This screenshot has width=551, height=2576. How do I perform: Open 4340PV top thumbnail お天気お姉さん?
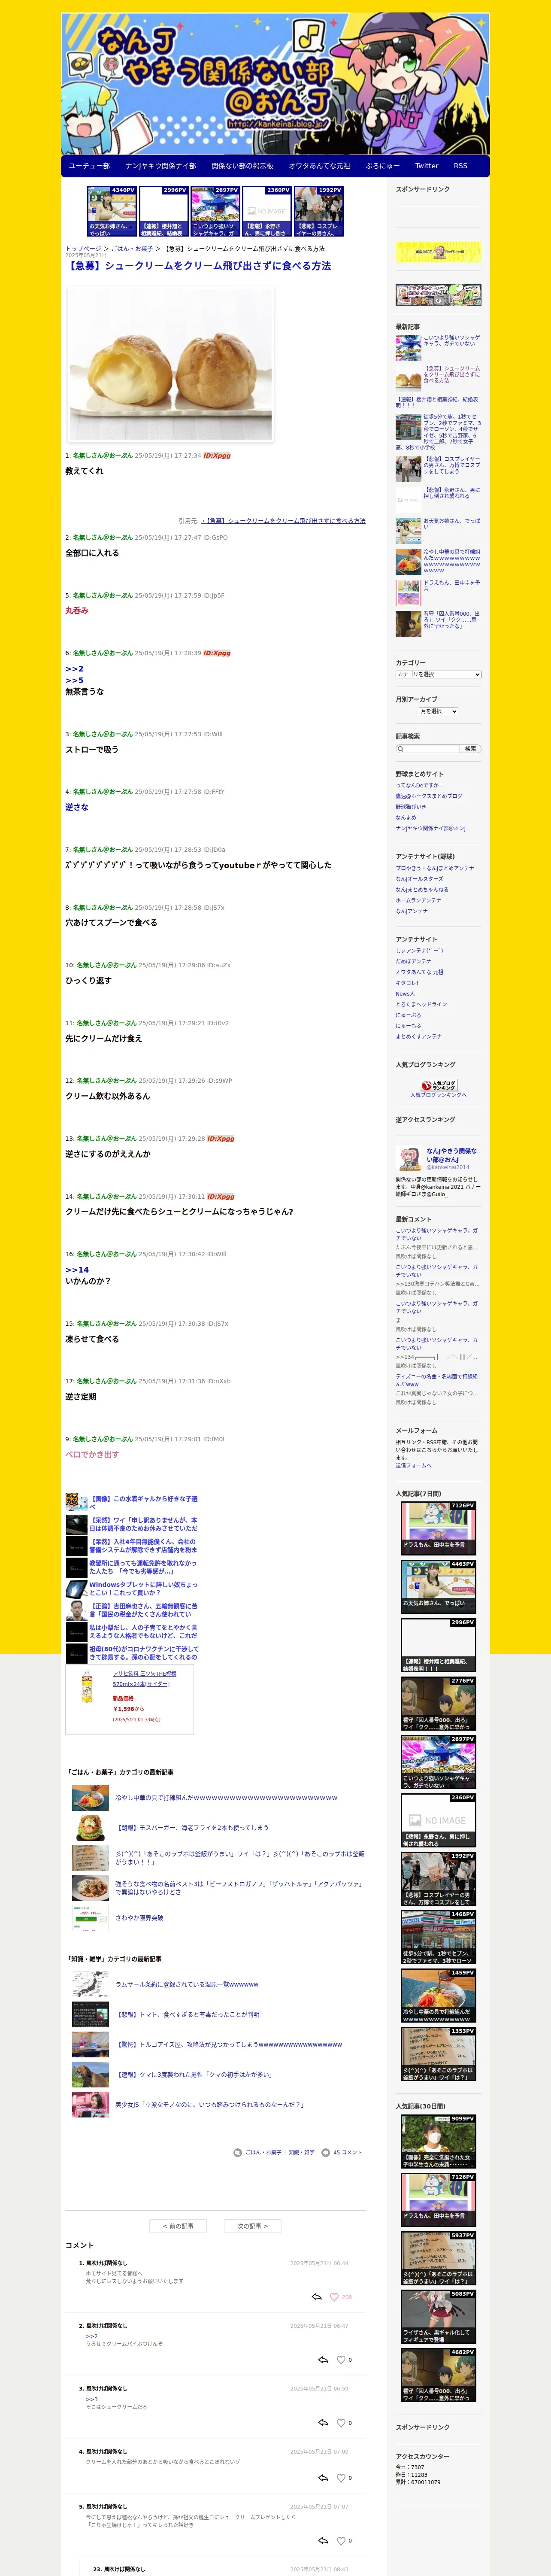coord(111,211)
